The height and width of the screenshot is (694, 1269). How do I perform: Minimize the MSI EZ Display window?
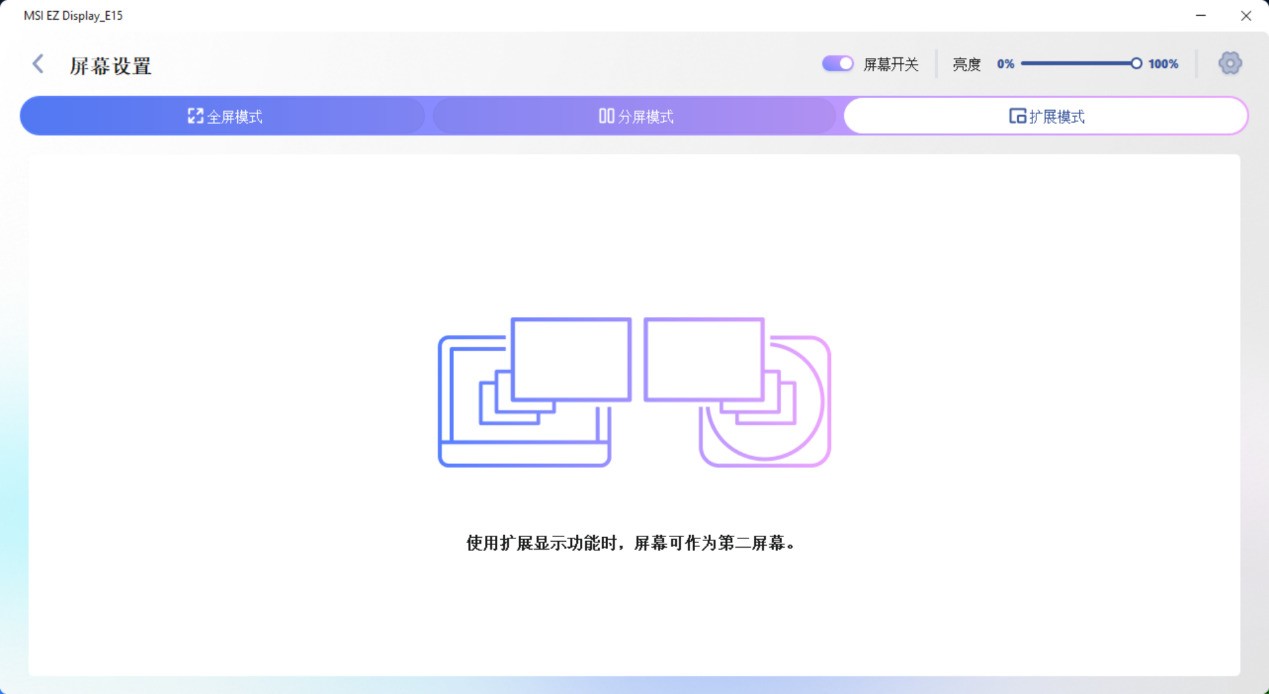point(1200,15)
